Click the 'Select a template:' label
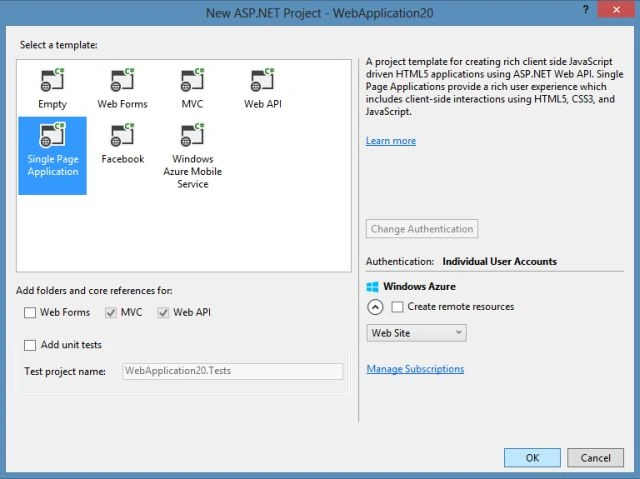 coord(59,45)
